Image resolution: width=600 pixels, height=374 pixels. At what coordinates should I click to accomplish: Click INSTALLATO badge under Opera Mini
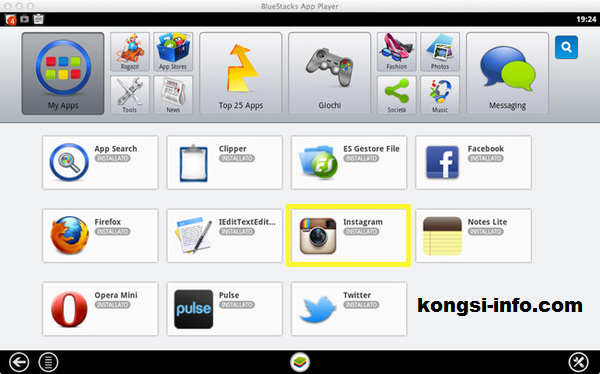pos(112,305)
